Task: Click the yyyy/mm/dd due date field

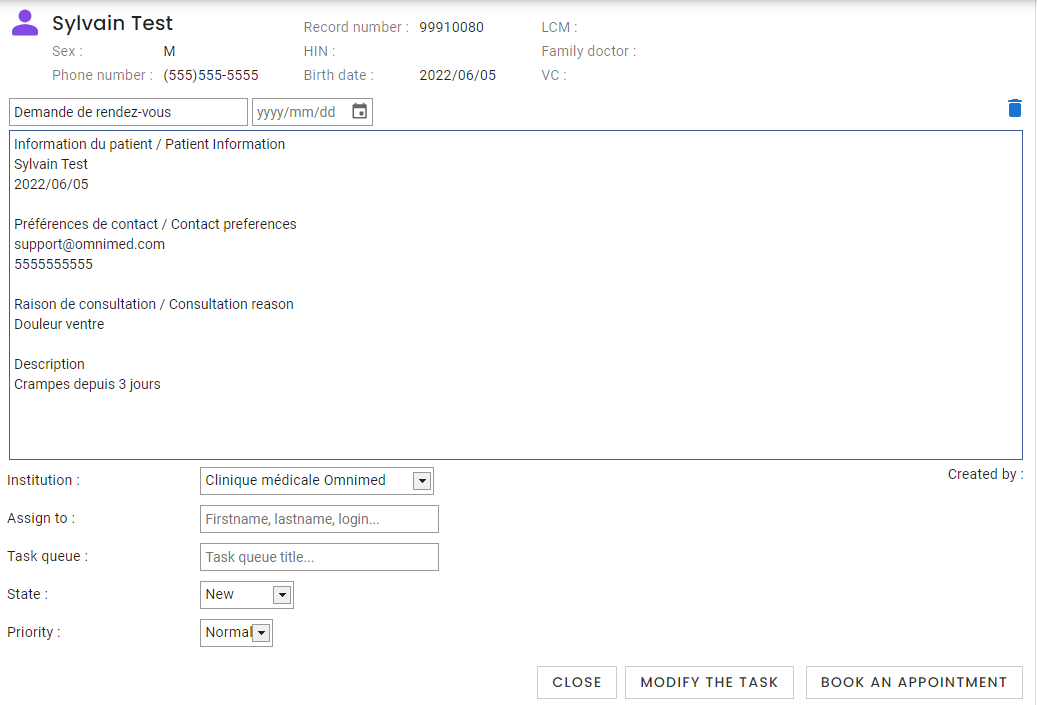Action: click(x=300, y=112)
